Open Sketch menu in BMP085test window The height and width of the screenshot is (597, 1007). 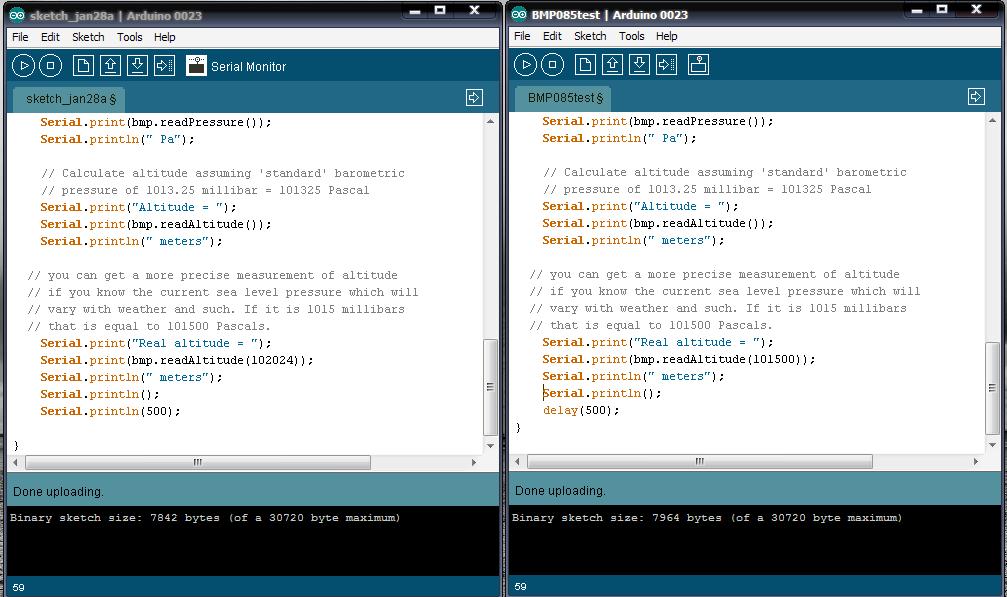[x=590, y=36]
